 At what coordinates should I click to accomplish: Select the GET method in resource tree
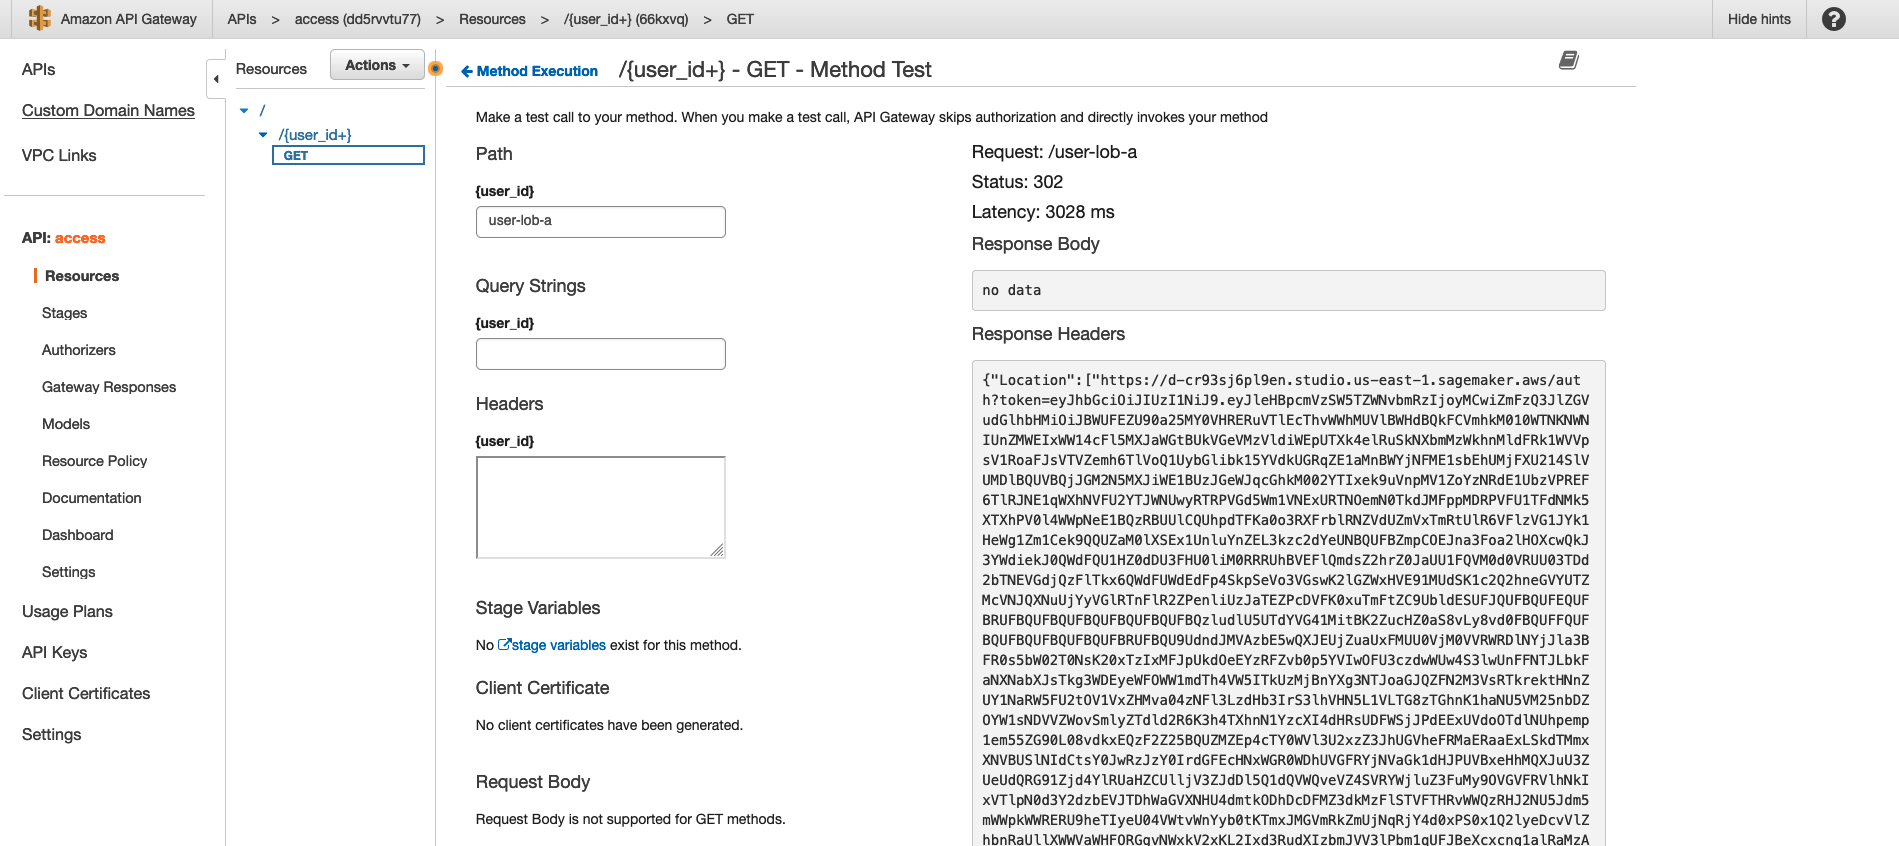348,155
